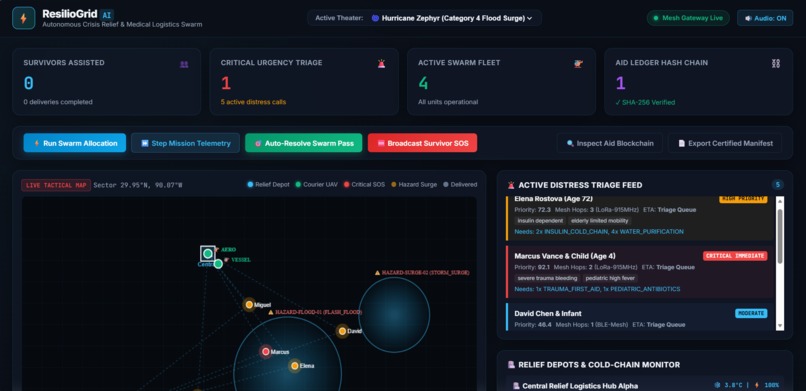806x391 pixels.
Task: Click the Courier UAV legend dot
Action: pyautogui.click(x=298, y=184)
